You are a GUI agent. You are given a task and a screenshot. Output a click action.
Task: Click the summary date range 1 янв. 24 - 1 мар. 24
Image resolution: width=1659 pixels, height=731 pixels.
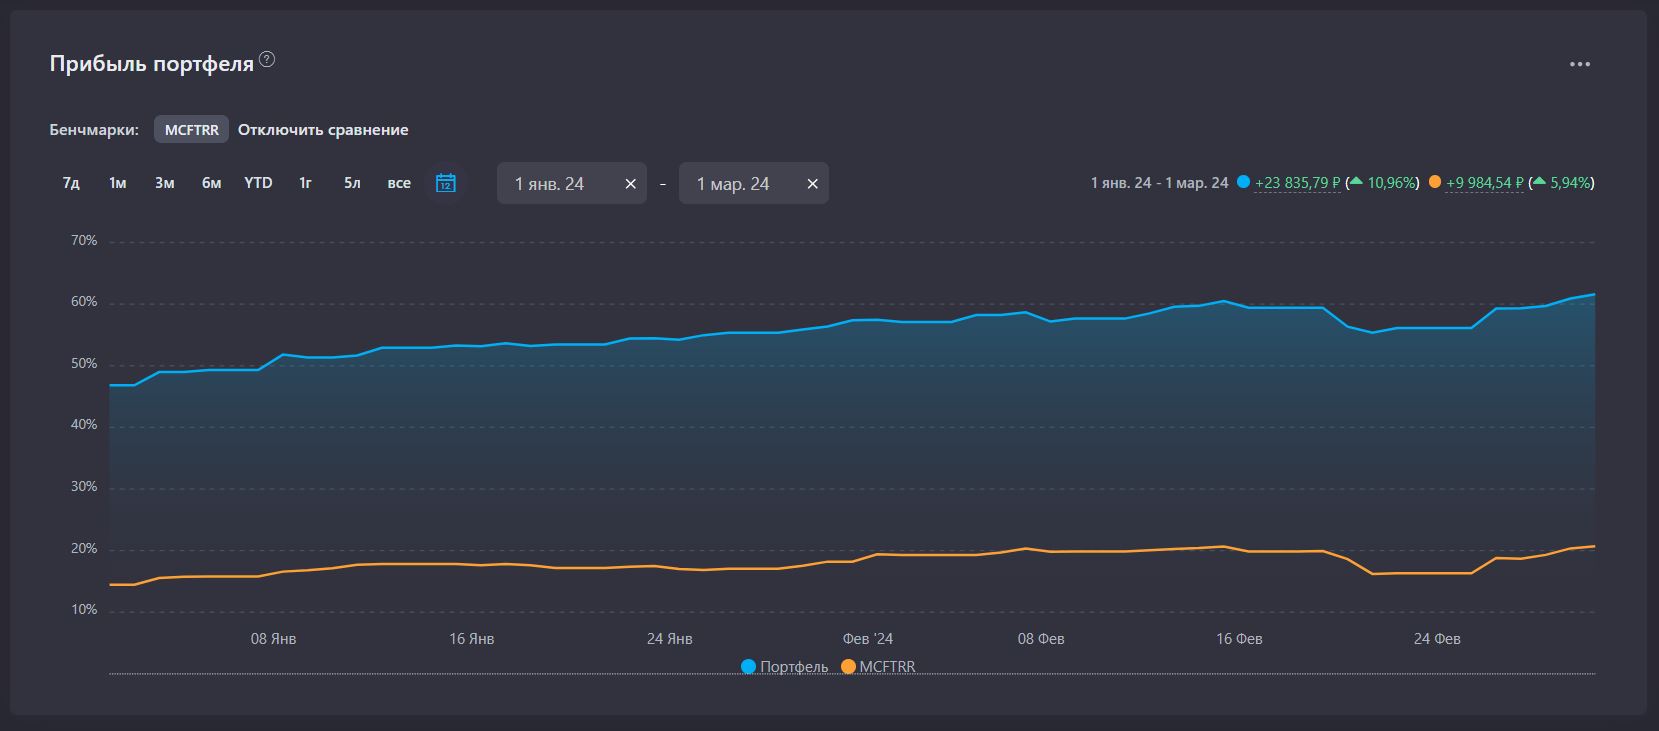(1159, 183)
